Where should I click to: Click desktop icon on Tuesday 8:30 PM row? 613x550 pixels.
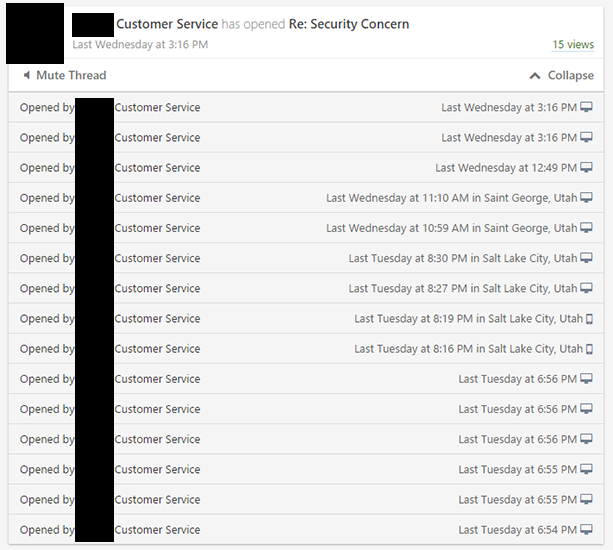point(586,258)
